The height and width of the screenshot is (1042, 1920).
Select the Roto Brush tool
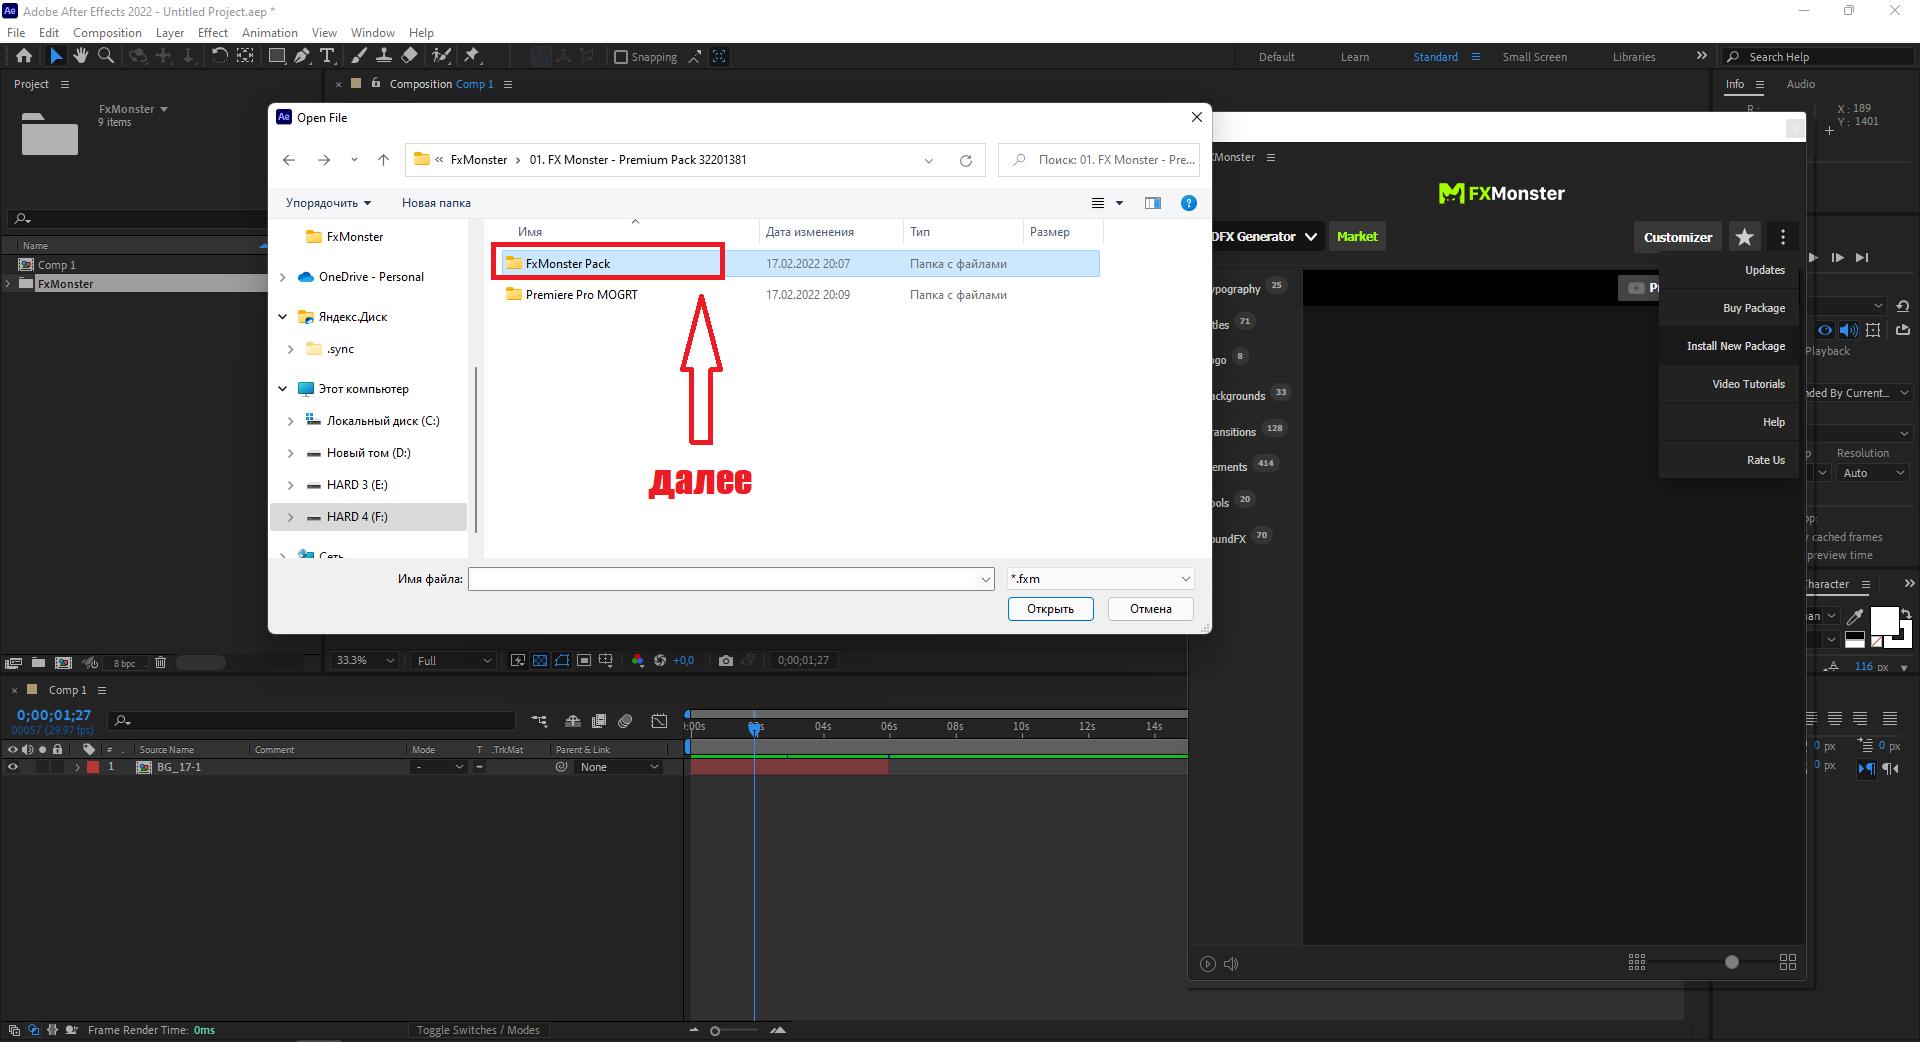pos(441,56)
